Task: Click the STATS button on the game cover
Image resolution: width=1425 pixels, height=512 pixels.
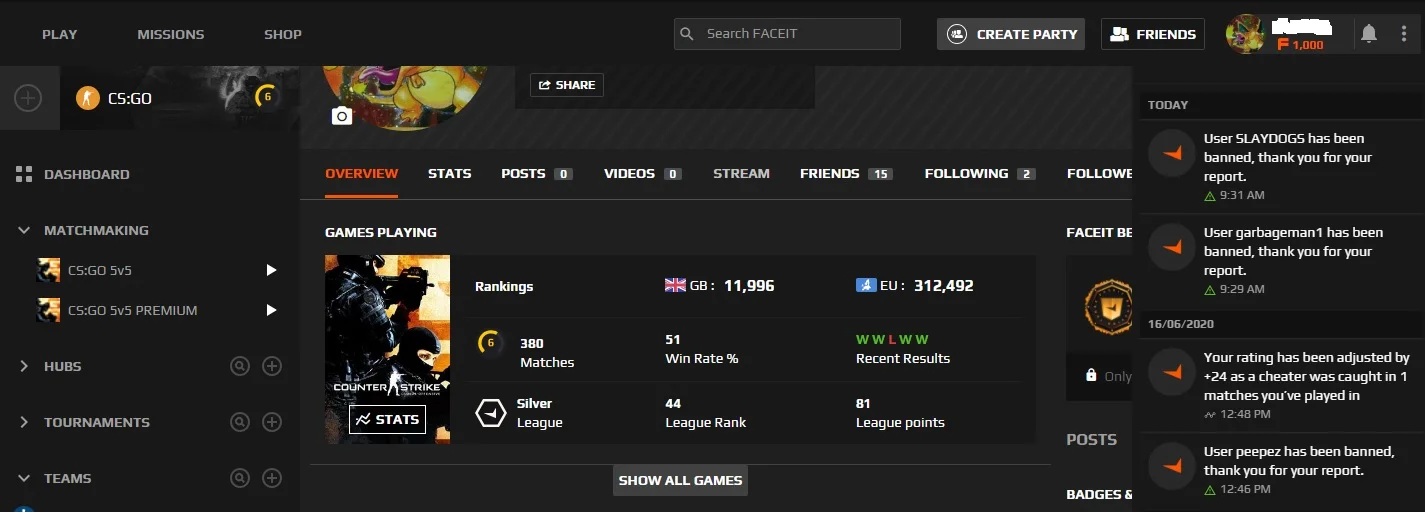Action: [387, 419]
